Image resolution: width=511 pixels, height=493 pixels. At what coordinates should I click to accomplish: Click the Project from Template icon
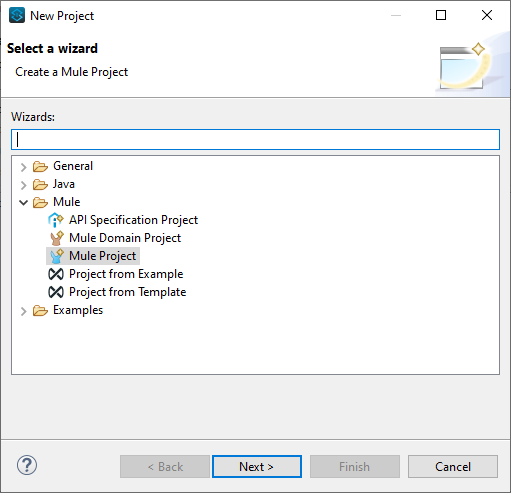tap(56, 292)
